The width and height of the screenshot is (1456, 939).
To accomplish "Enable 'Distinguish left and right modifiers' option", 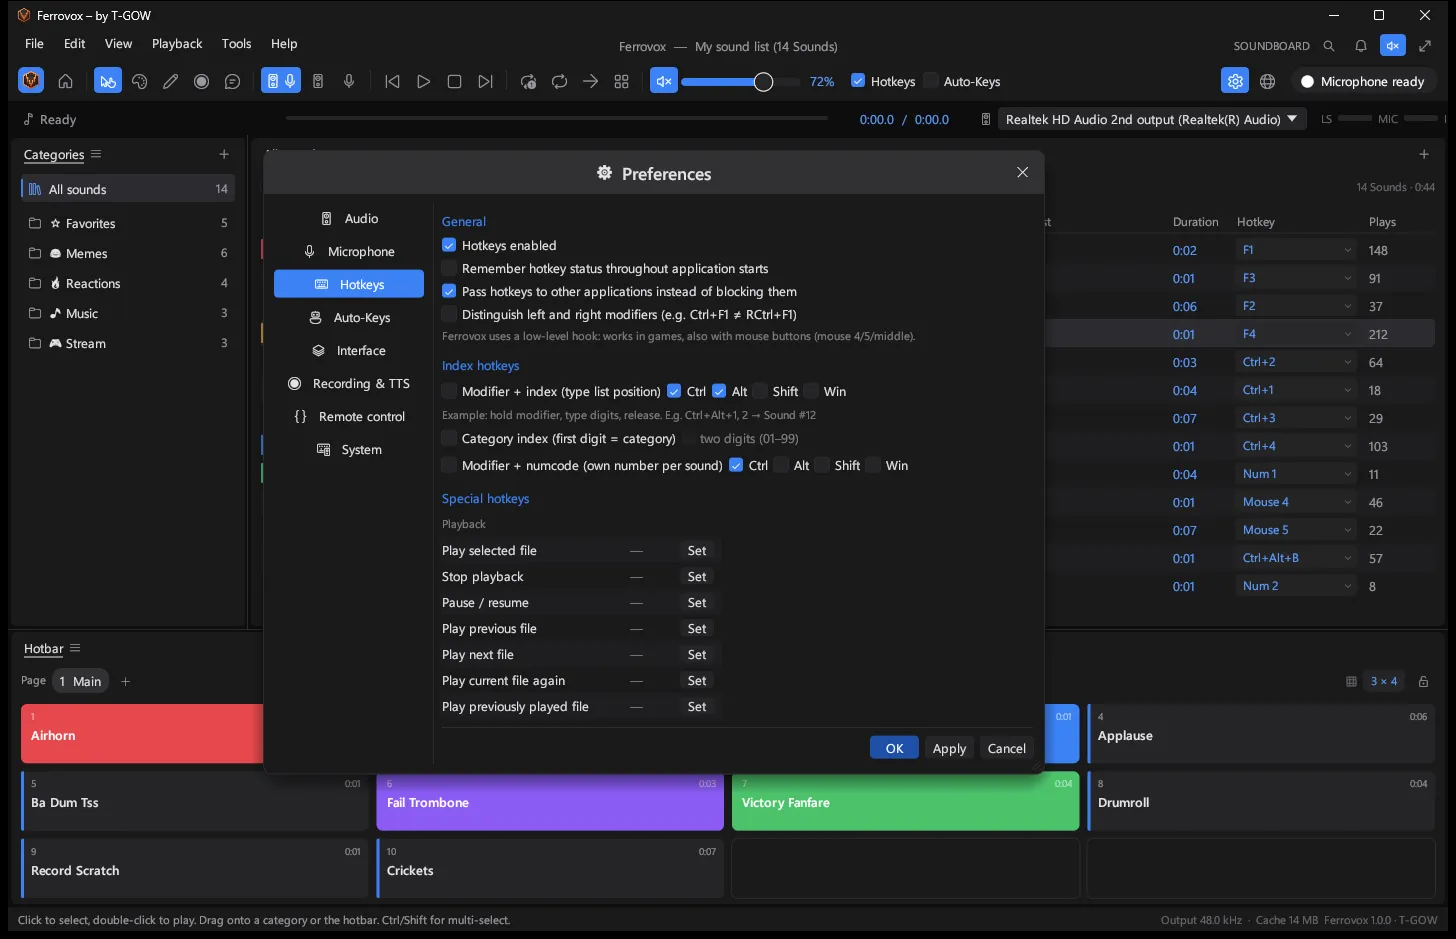I will pyautogui.click(x=449, y=314).
